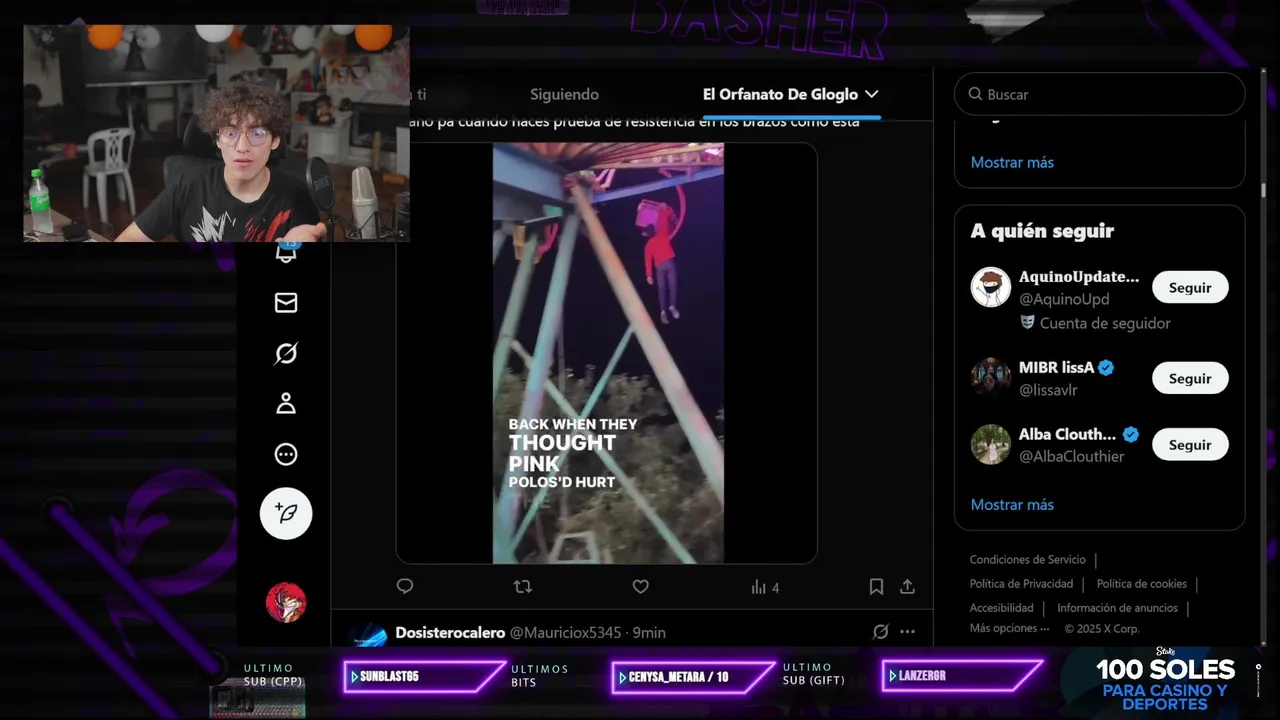Click Mostrar más under A quién seguir

click(x=1012, y=504)
